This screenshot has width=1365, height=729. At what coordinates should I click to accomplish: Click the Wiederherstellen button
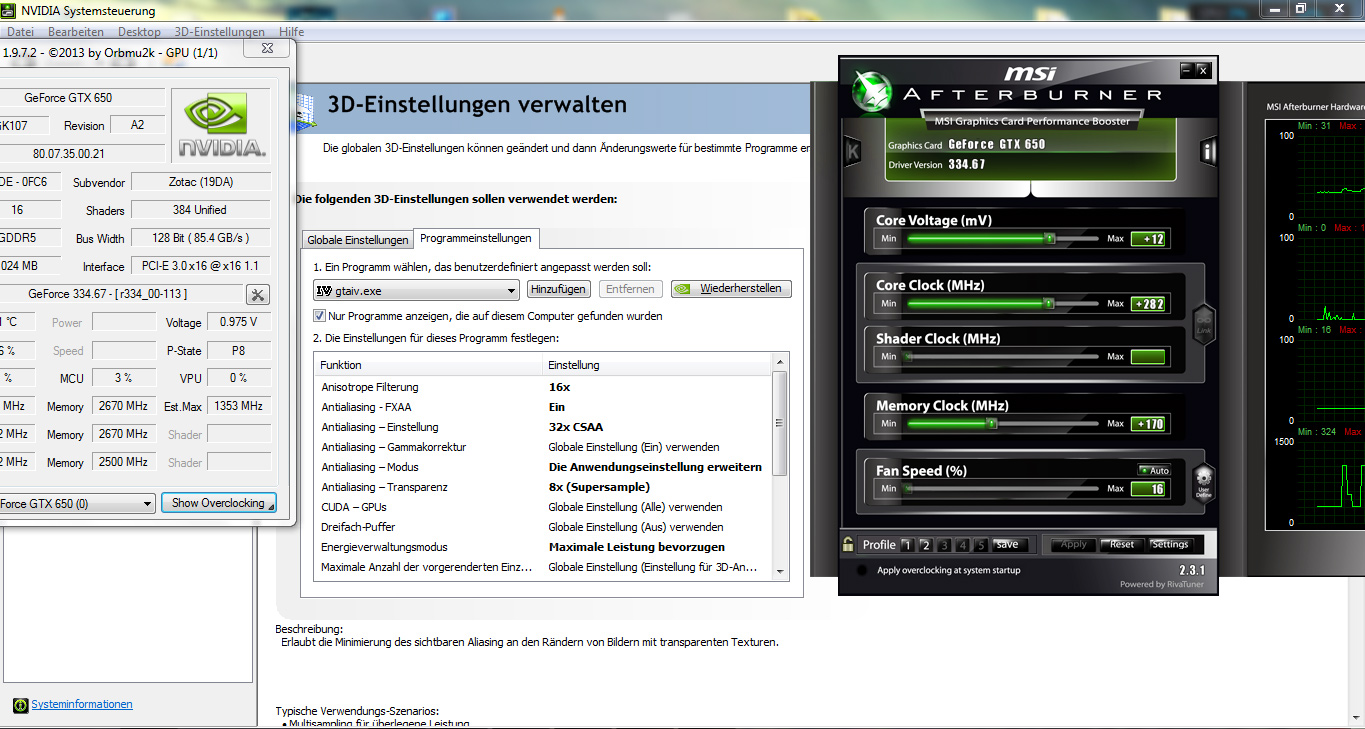(x=731, y=289)
